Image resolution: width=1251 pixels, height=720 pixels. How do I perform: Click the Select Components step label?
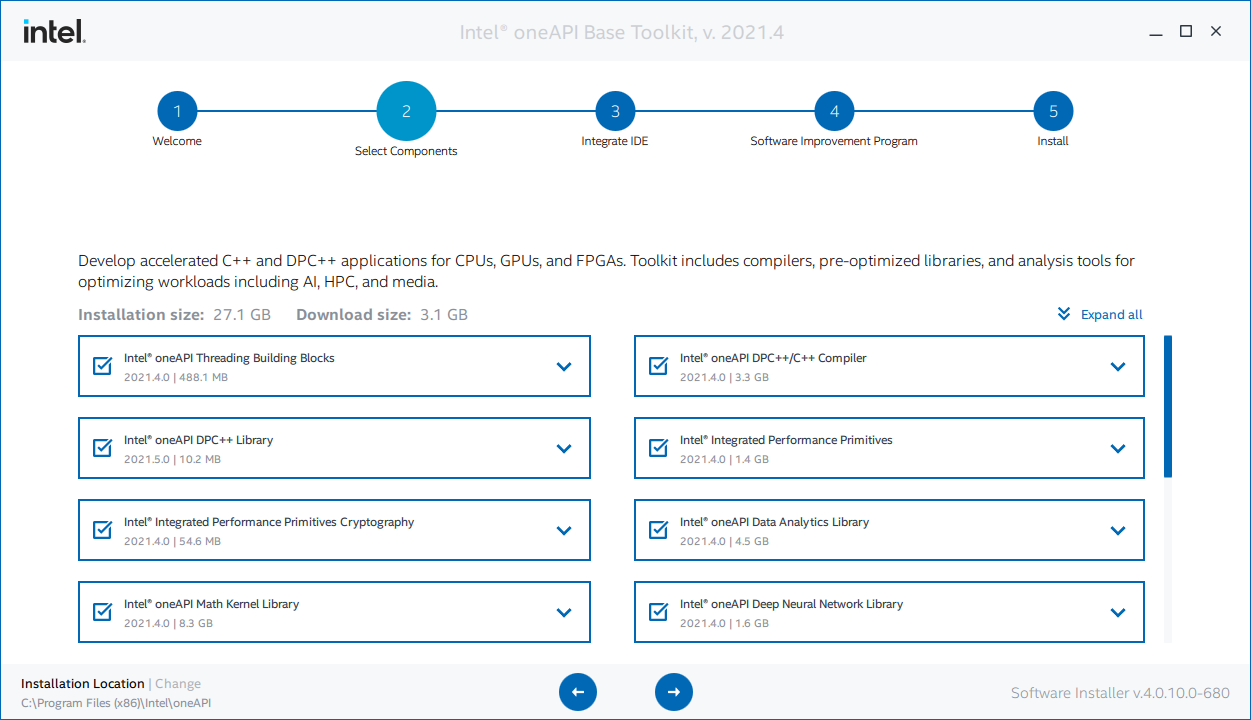(x=406, y=151)
